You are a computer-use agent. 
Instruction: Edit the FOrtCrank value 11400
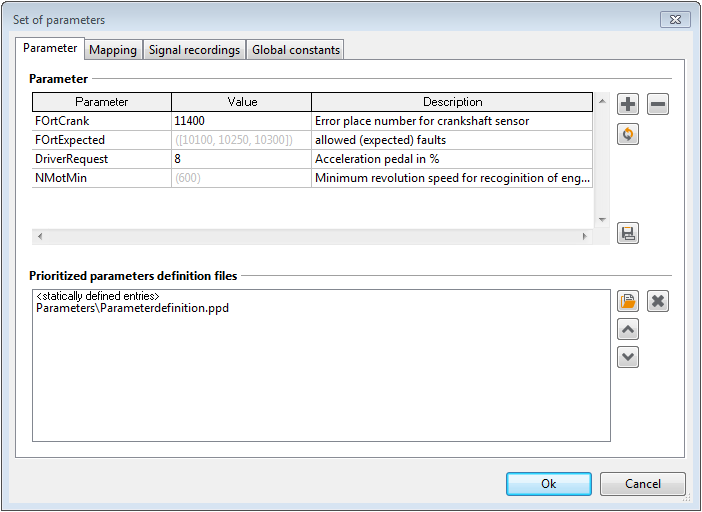tap(241, 121)
